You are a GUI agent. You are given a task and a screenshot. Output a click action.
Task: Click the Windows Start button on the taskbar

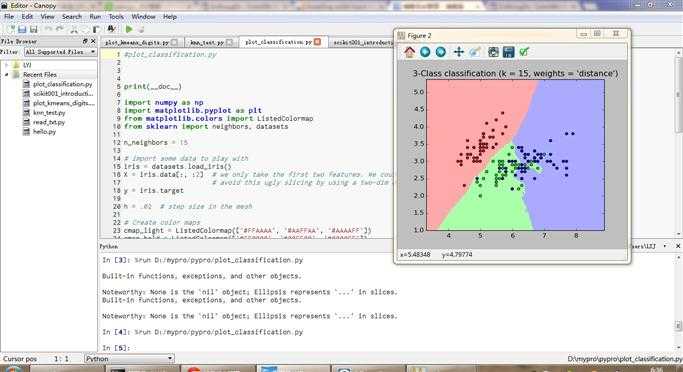tap(12, 369)
